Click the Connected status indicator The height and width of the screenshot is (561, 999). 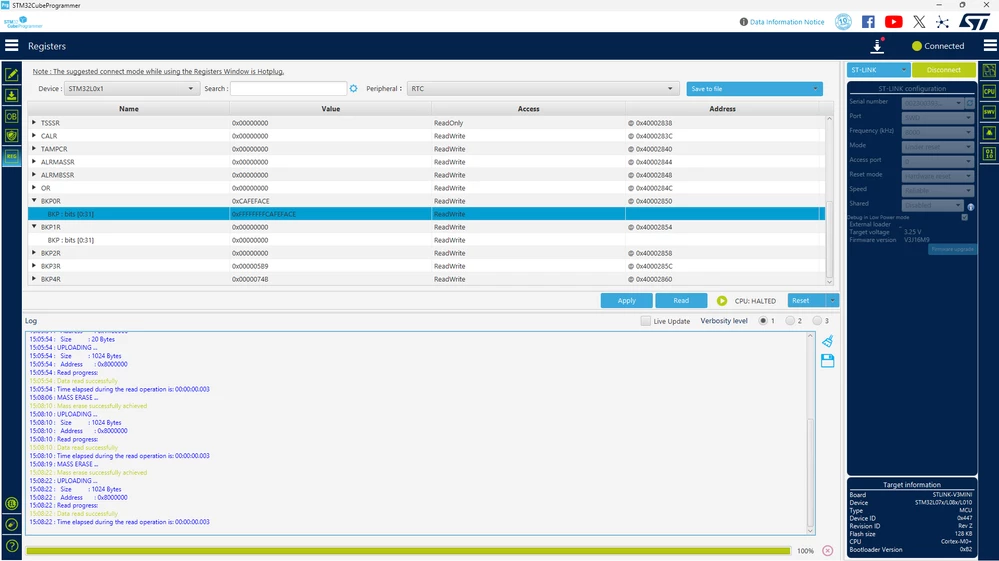[x=938, y=46]
